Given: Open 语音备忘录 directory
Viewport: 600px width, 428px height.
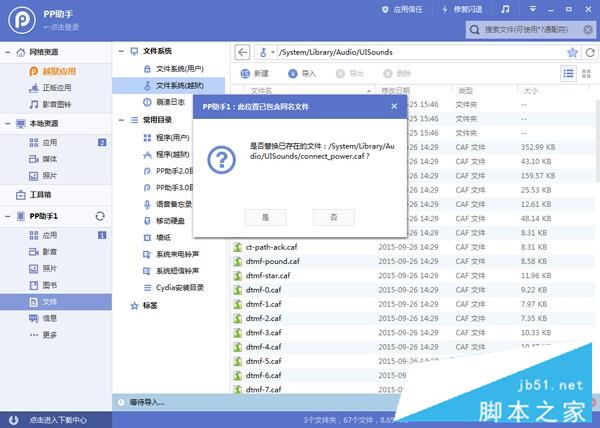Looking at the screenshot, I should tap(168, 204).
